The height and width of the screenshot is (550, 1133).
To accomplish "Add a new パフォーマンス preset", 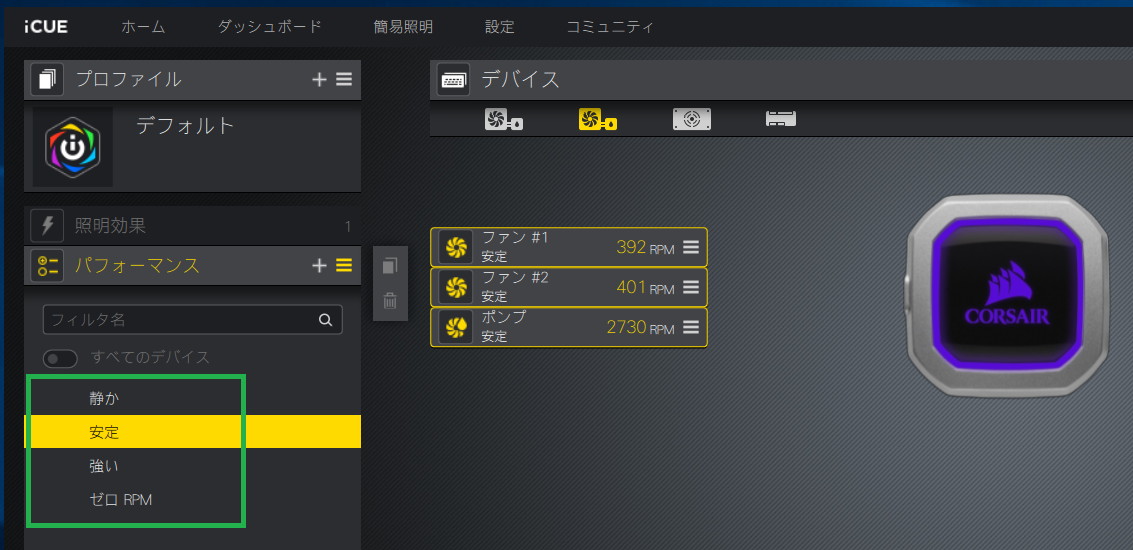I will (319, 265).
